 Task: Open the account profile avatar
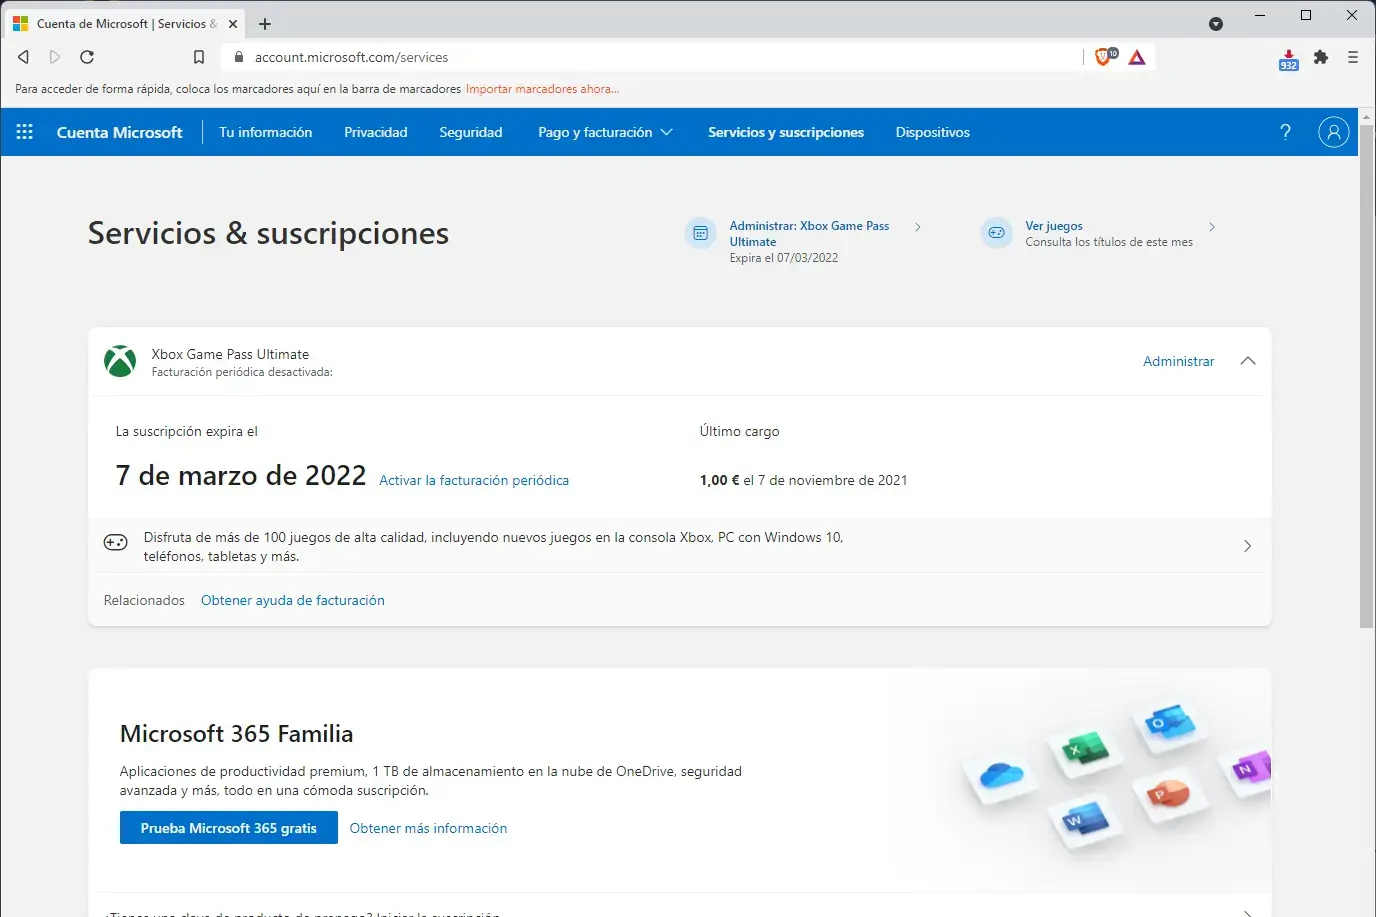point(1334,132)
